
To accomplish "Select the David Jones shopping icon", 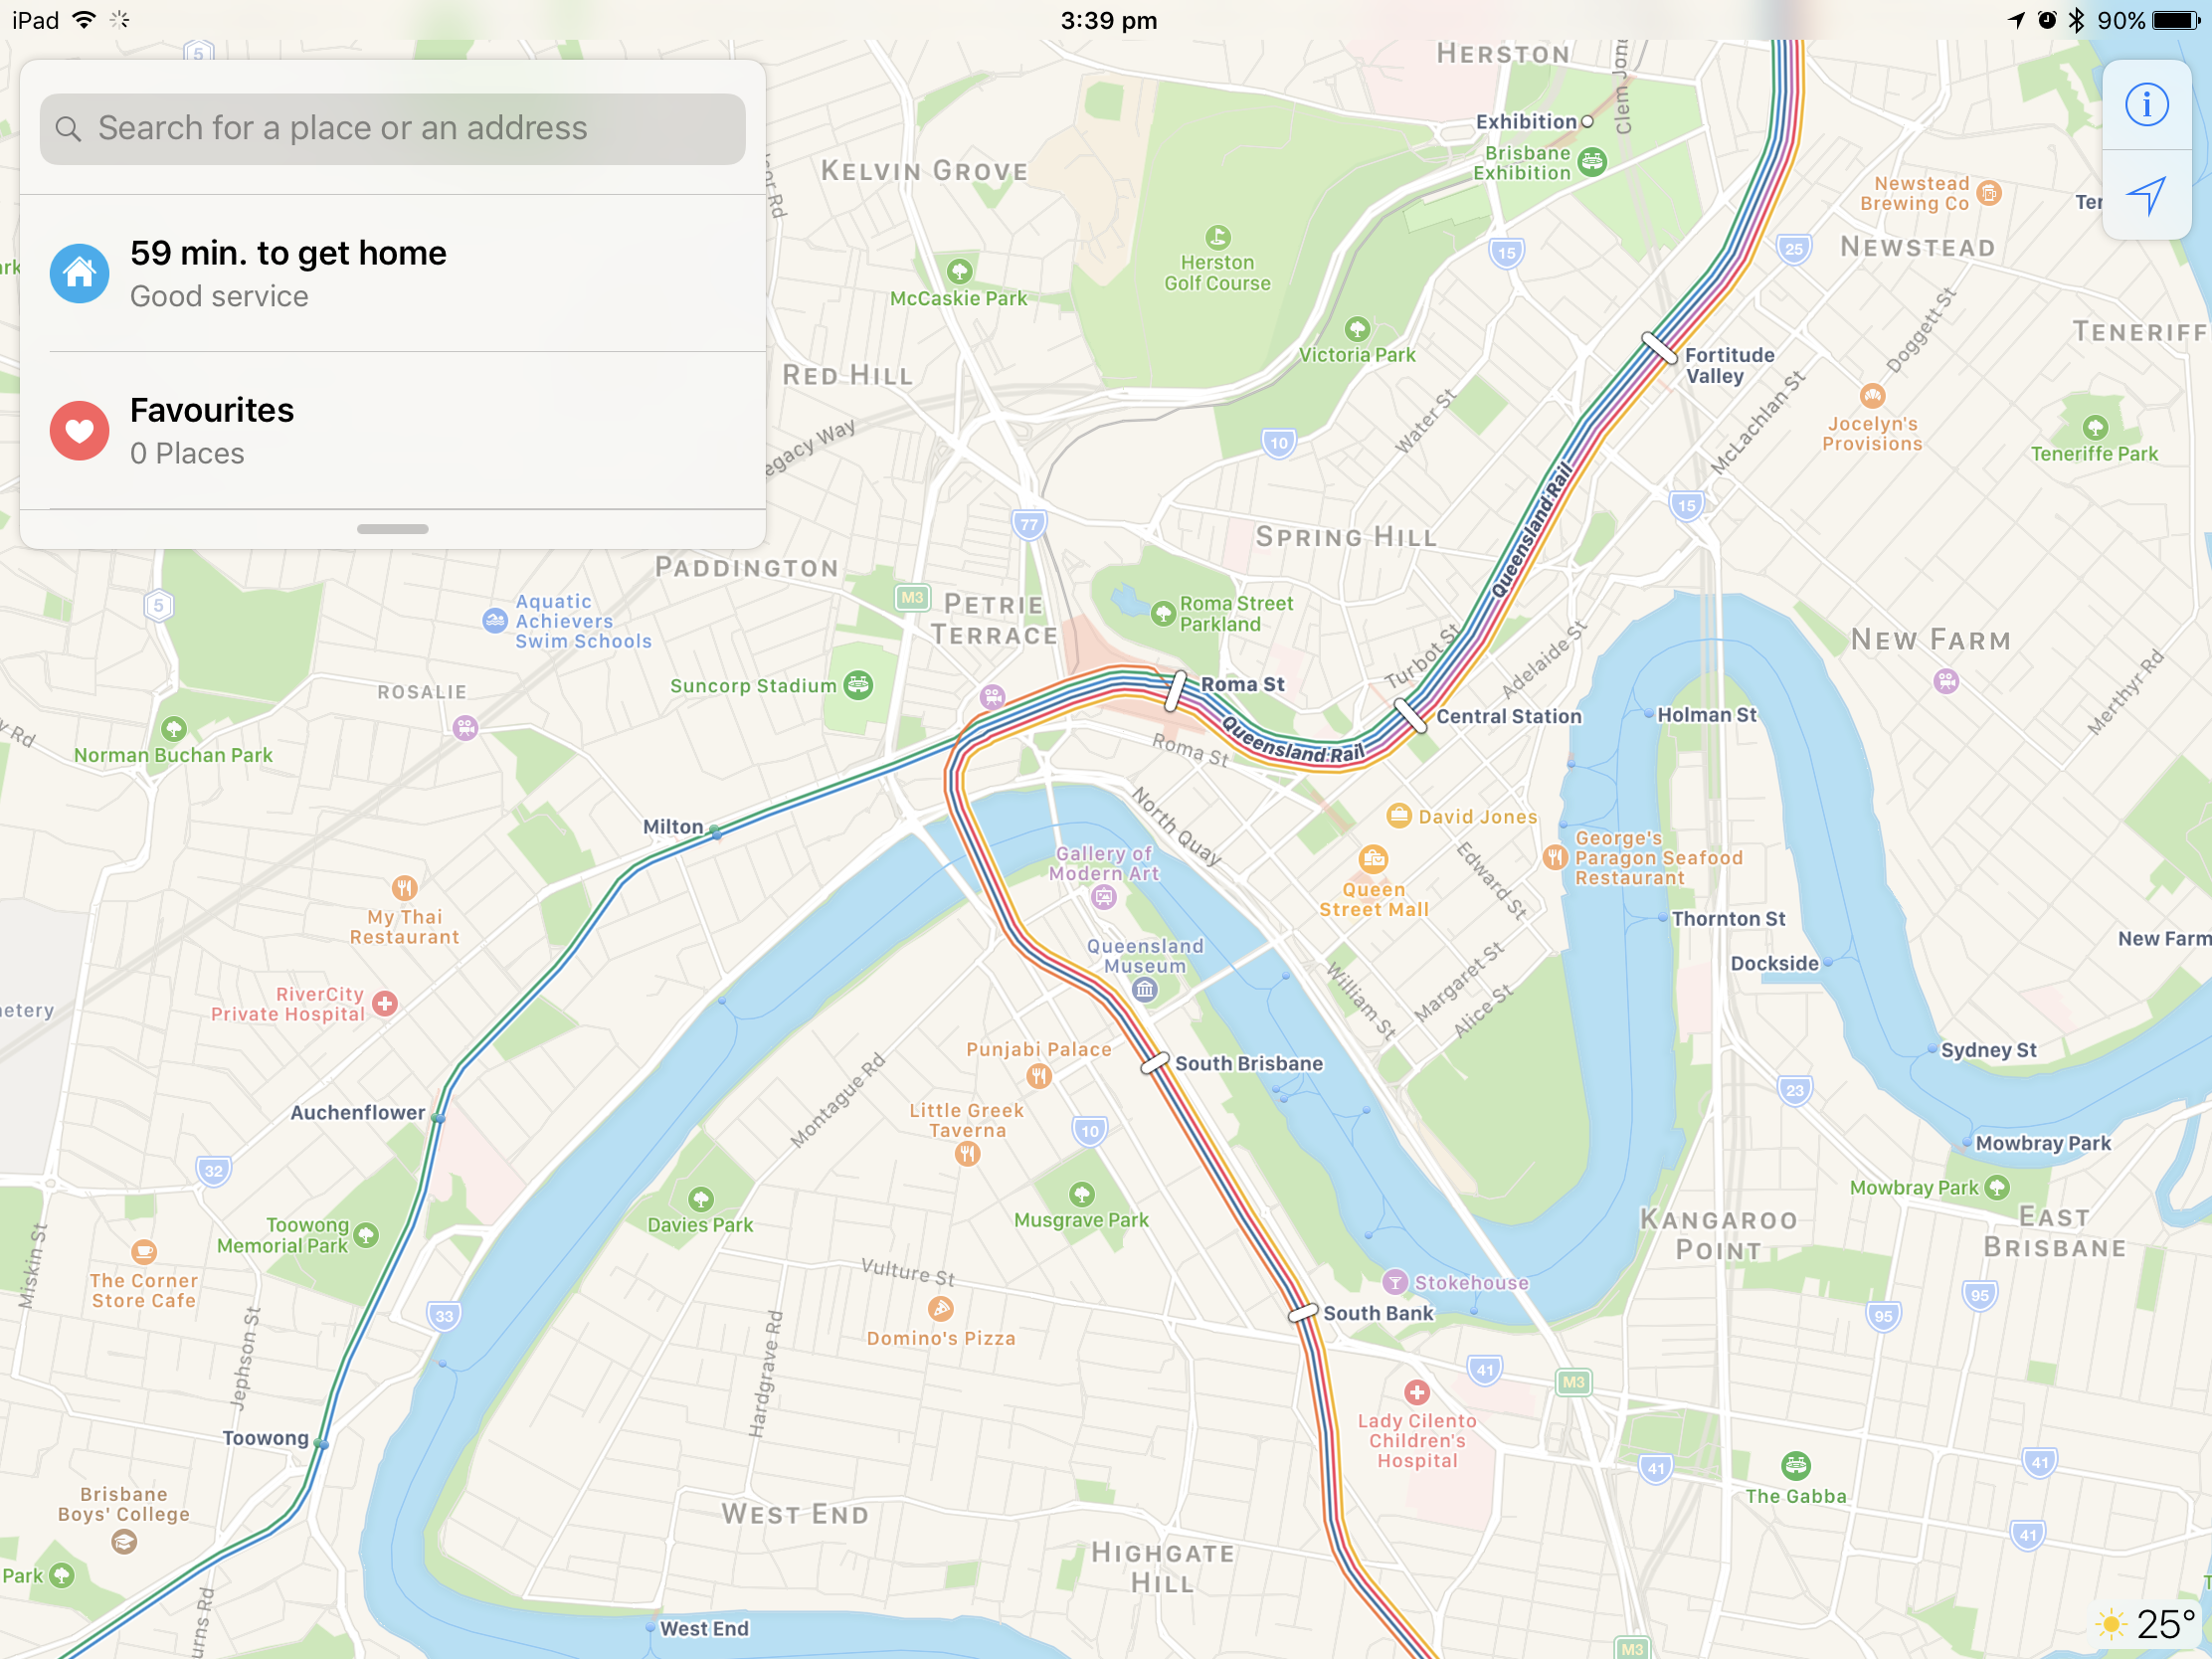I will pos(1399,816).
